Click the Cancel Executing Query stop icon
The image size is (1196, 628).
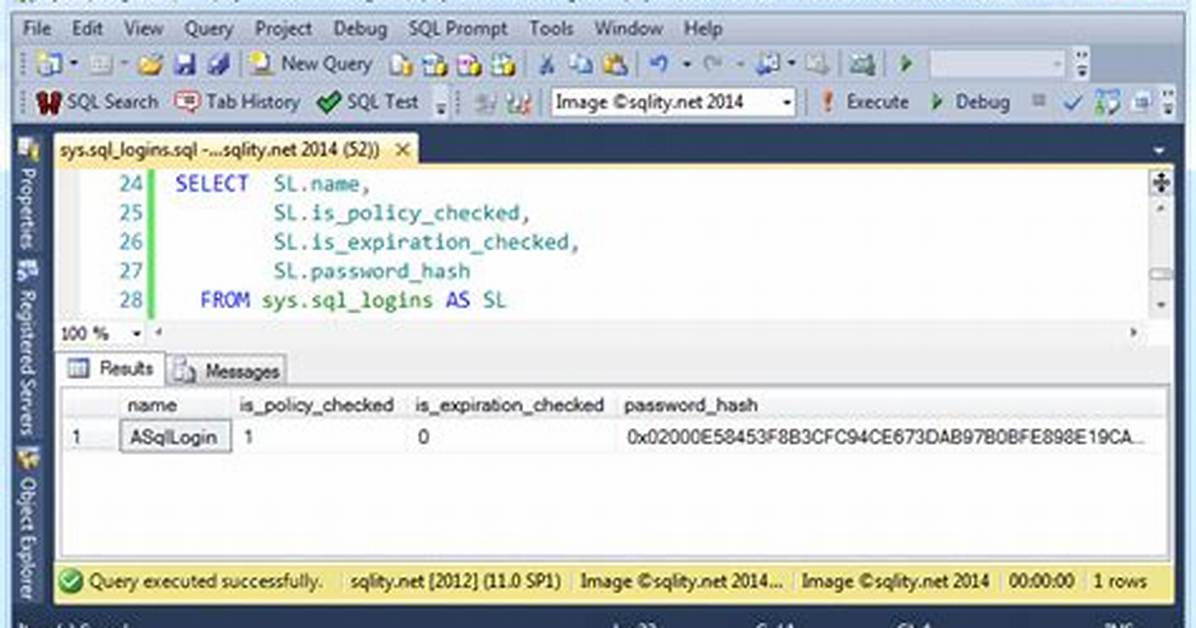pyautogui.click(x=1038, y=101)
